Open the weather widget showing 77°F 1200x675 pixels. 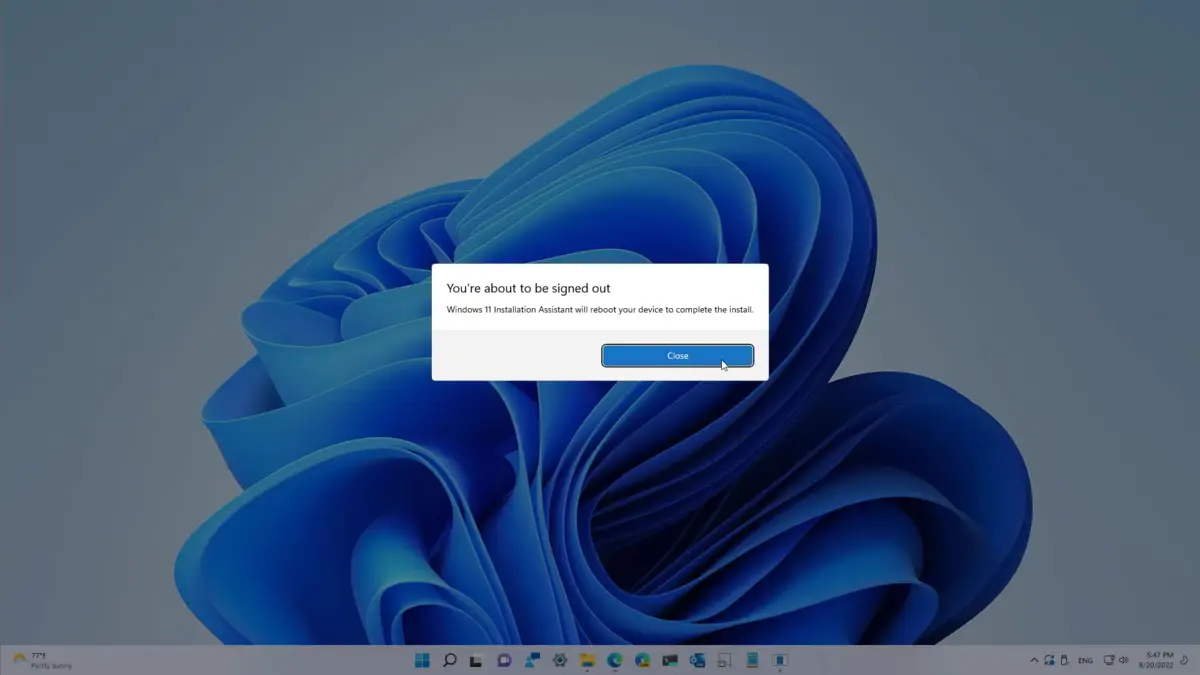tap(41, 660)
